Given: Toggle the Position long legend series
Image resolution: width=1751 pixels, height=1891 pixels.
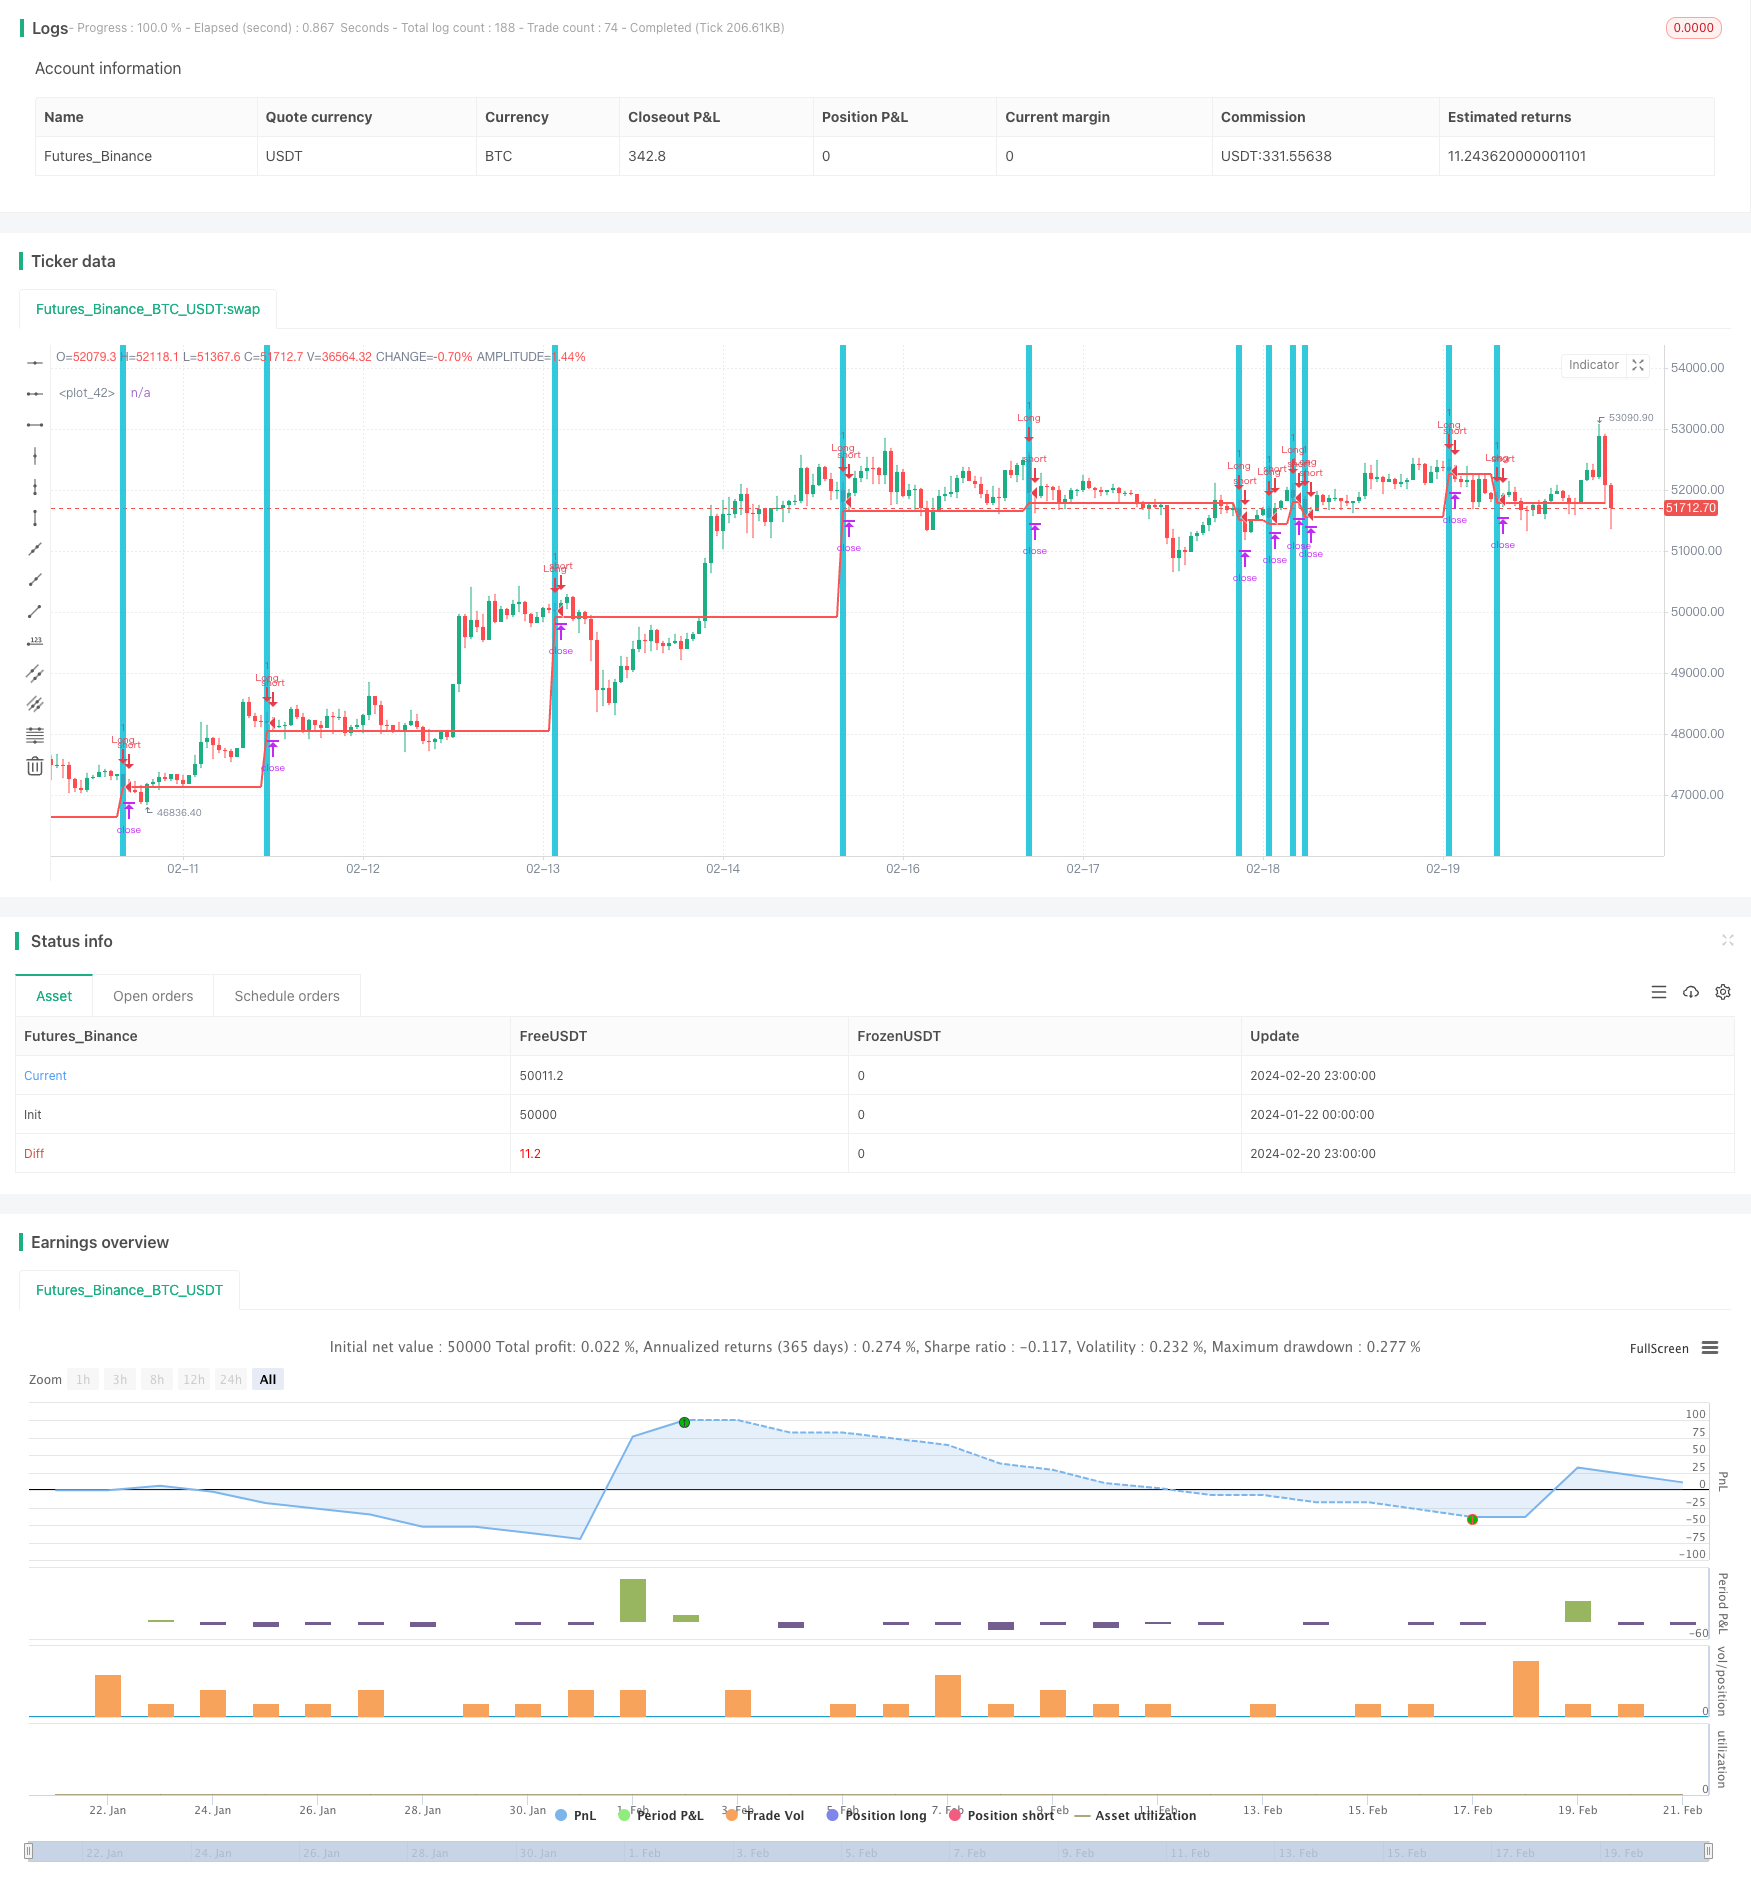Looking at the screenshot, I should [877, 1815].
